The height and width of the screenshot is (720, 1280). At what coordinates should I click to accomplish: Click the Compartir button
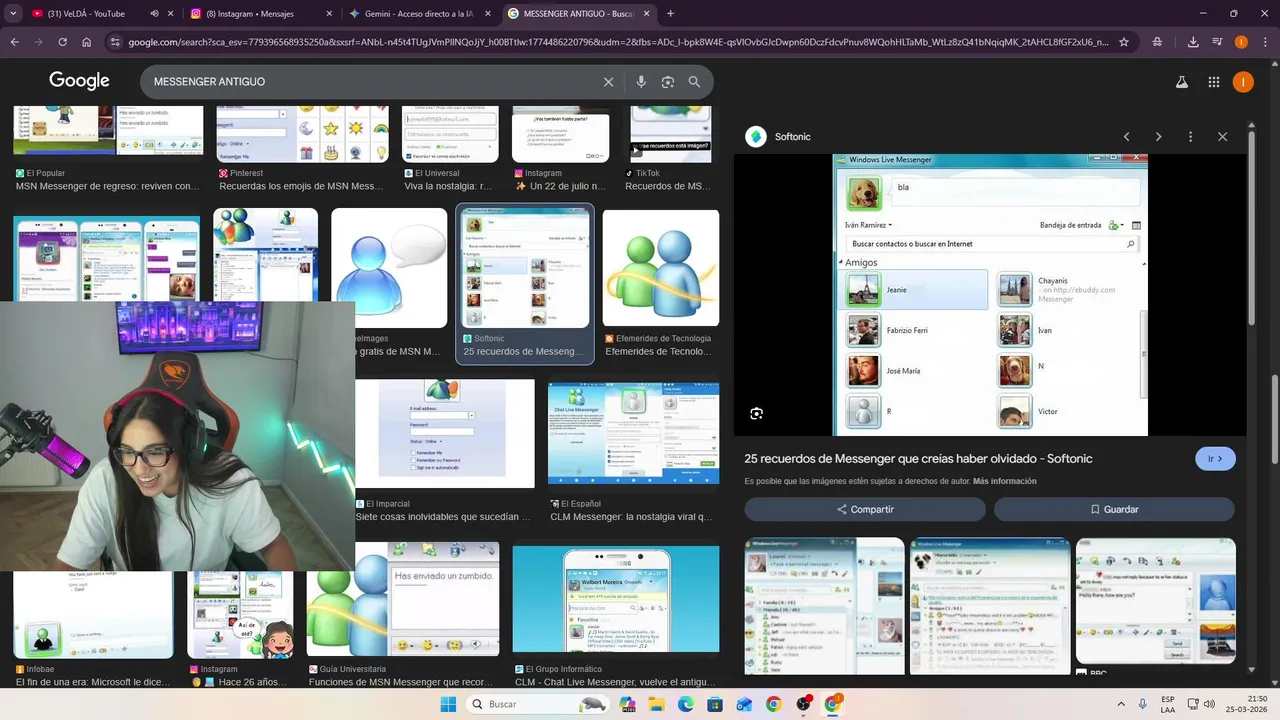[x=865, y=509]
